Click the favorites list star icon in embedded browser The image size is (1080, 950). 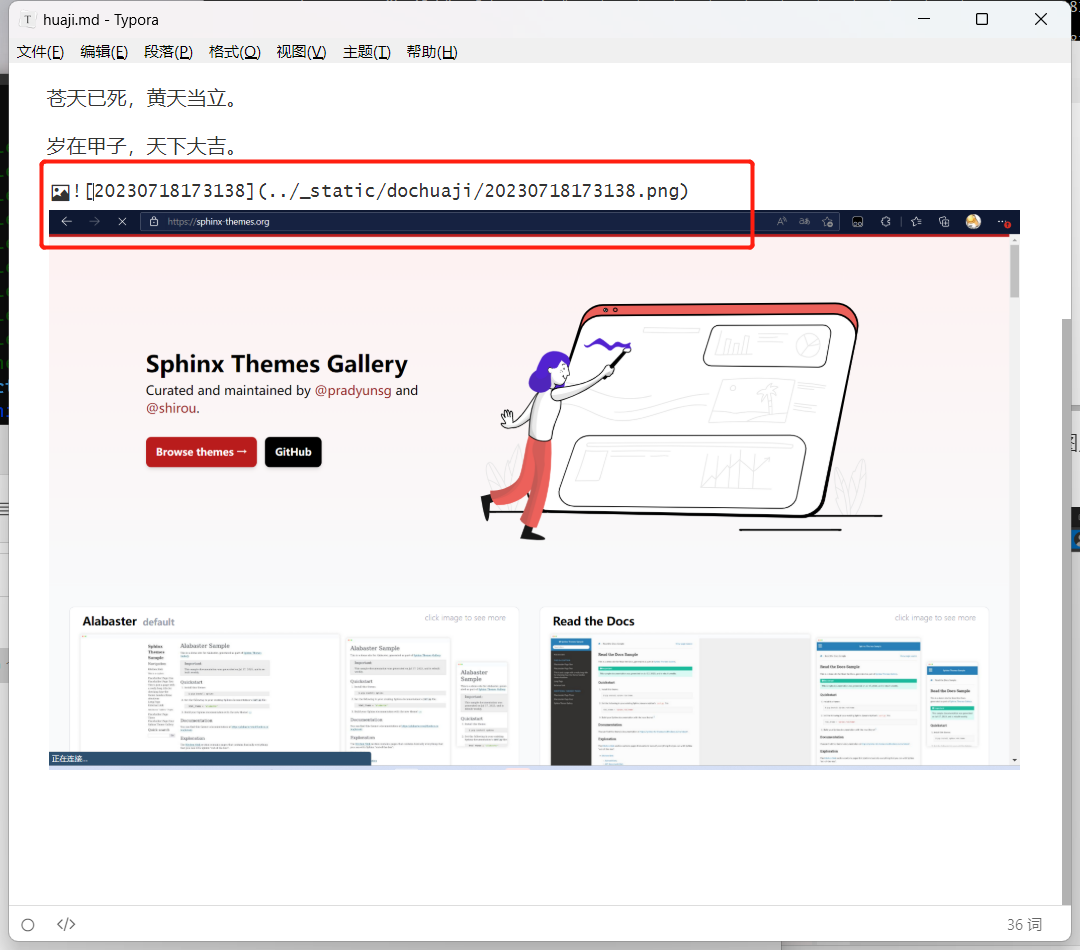pos(916,222)
